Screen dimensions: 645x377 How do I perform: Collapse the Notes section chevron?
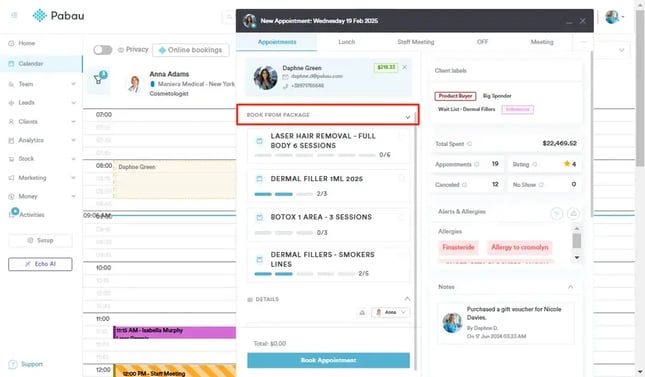(x=571, y=287)
